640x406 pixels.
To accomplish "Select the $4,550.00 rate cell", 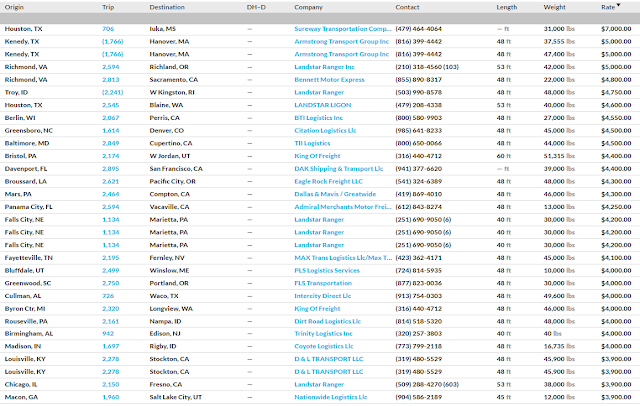I will pyautogui.click(x=616, y=118).
